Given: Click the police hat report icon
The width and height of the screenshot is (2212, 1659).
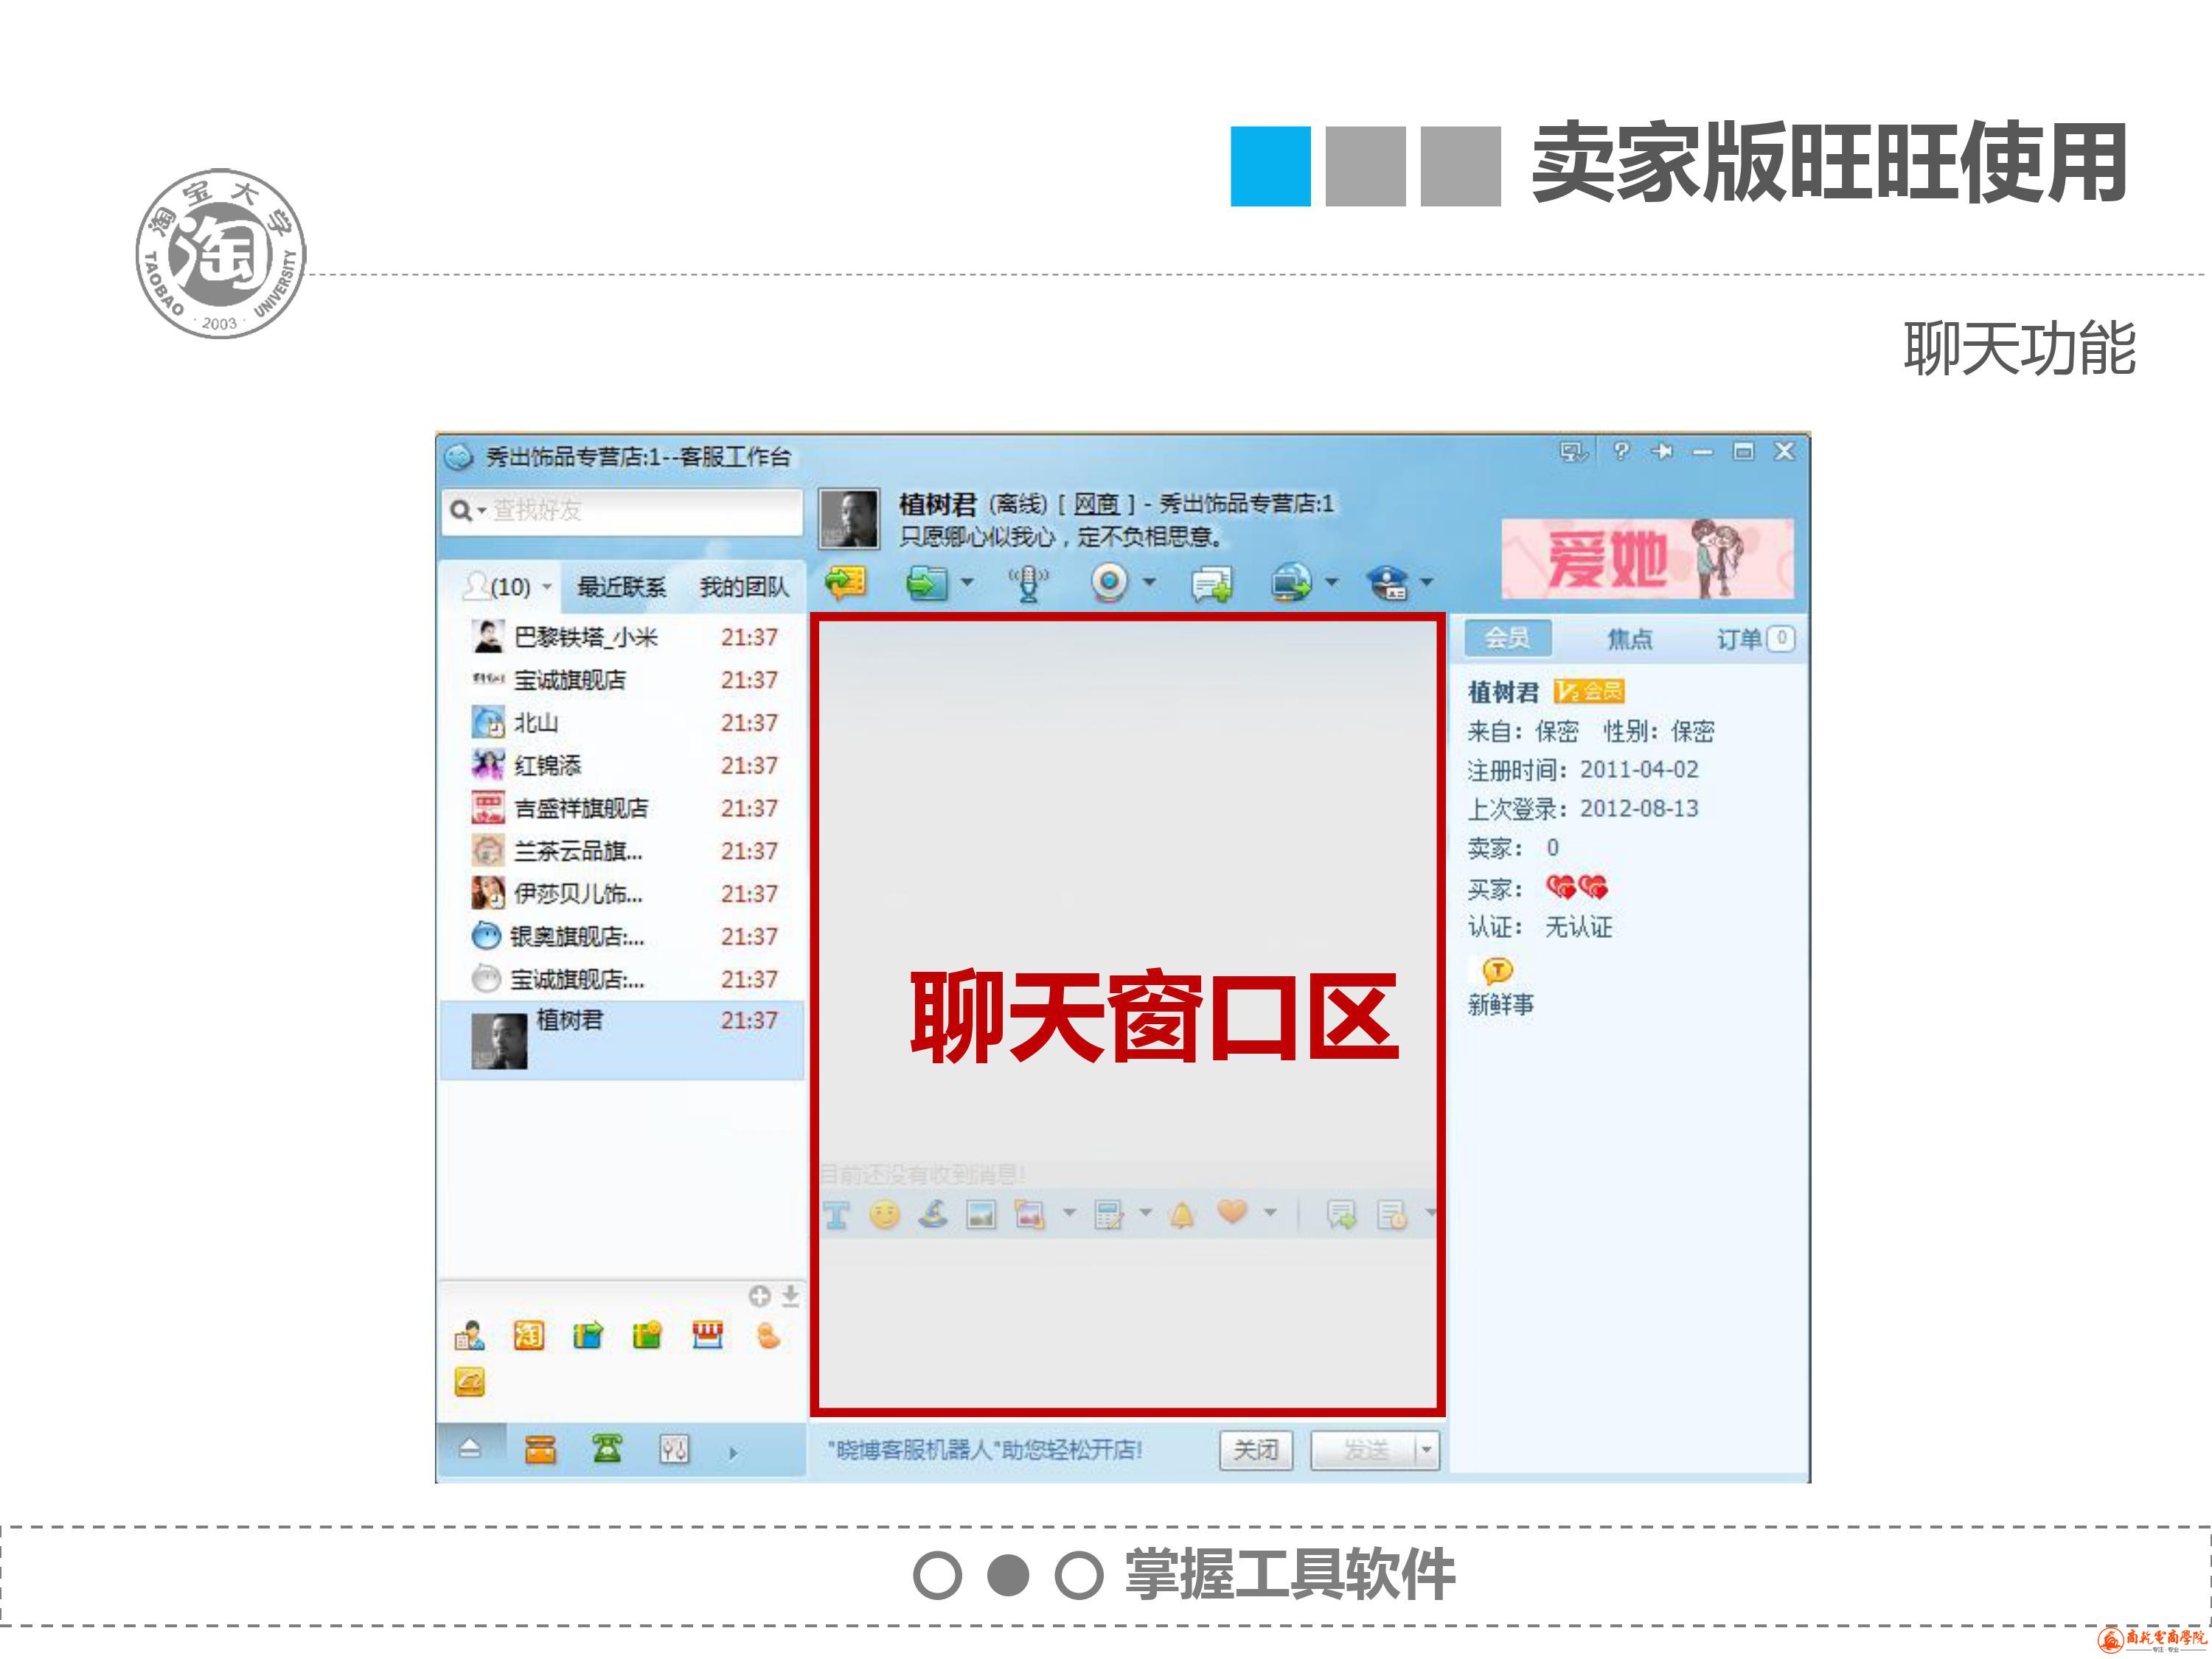Looking at the screenshot, I should [1388, 582].
